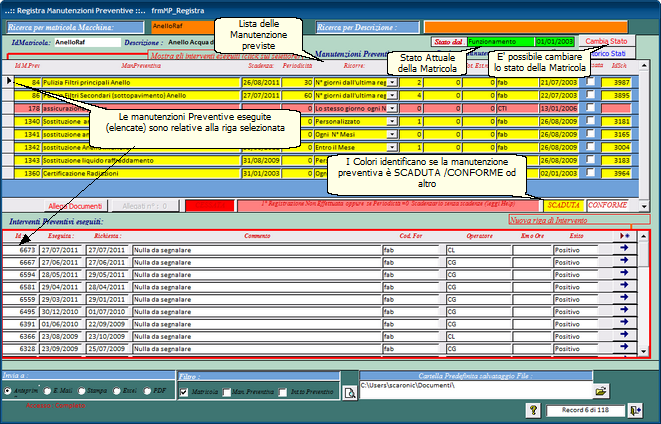
Task: Launch the print preview magnifier icon
Action: (x=350, y=393)
